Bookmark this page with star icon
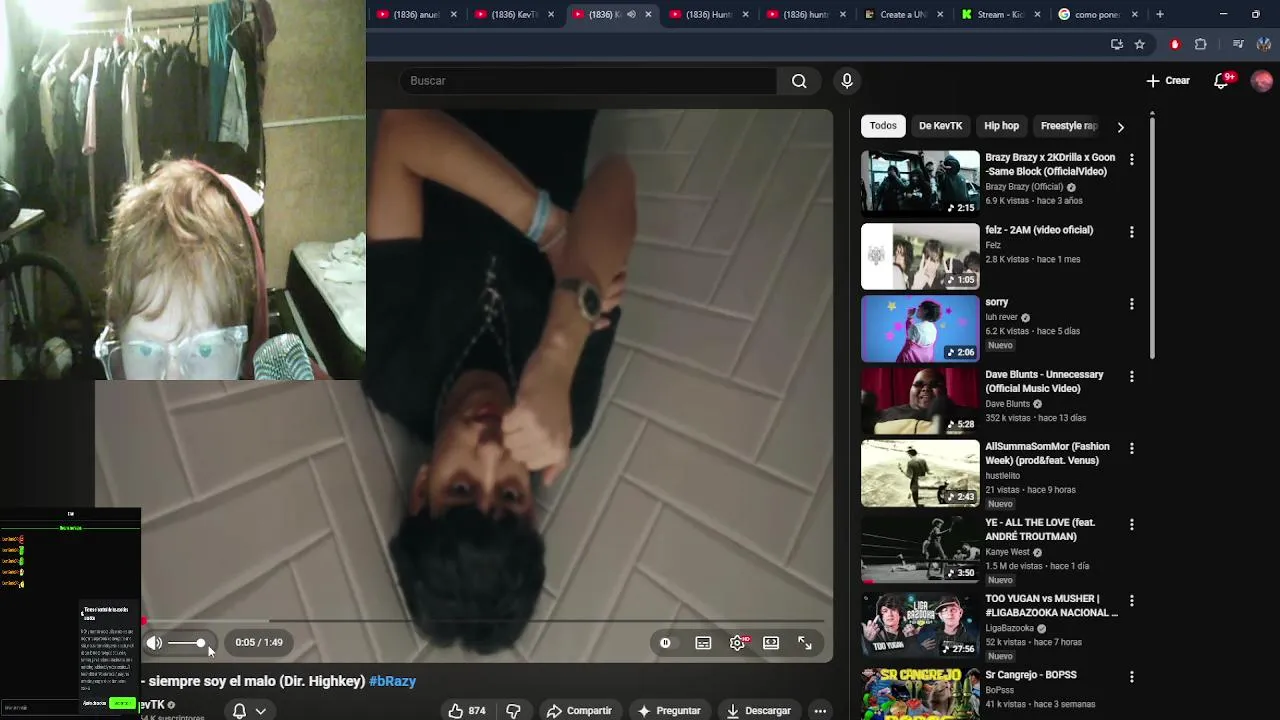Viewport: 1280px width, 720px height. point(1139,44)
